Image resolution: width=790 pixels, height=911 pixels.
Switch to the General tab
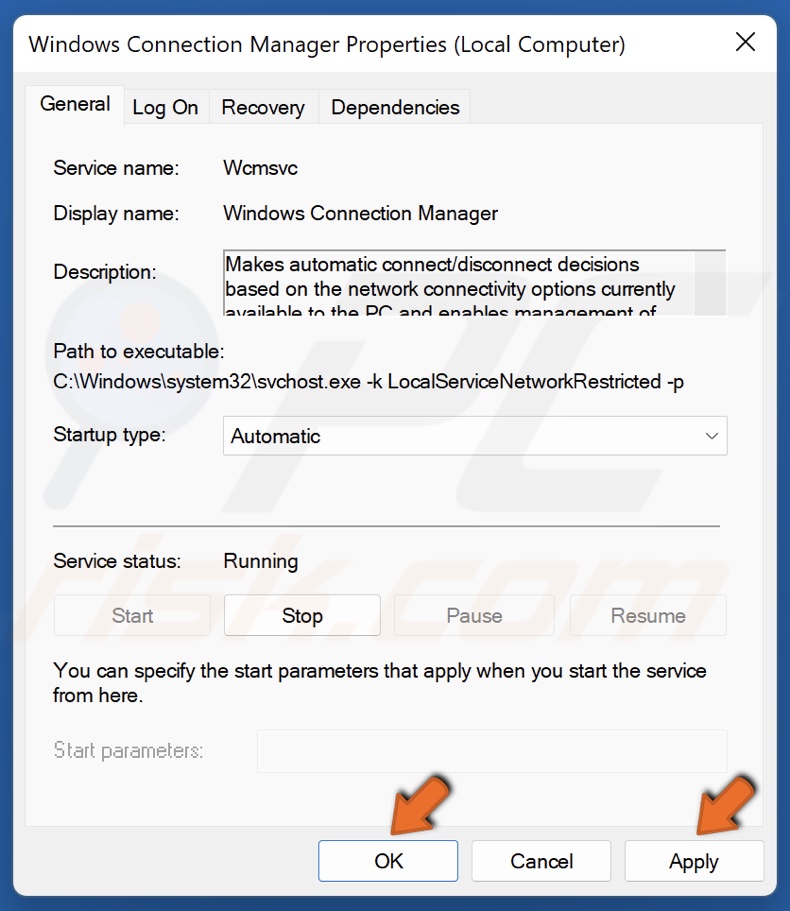coord(75,105)
